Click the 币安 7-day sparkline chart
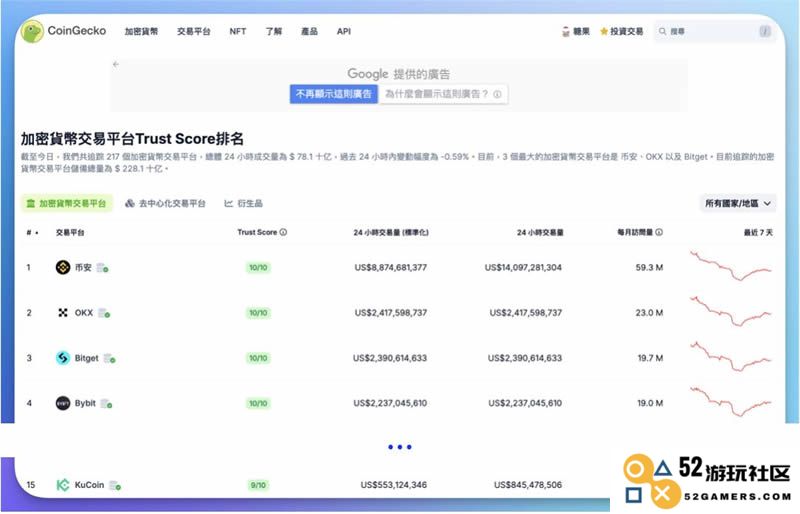Viewport: 800px width, 514px height. [x=730, y=265]
